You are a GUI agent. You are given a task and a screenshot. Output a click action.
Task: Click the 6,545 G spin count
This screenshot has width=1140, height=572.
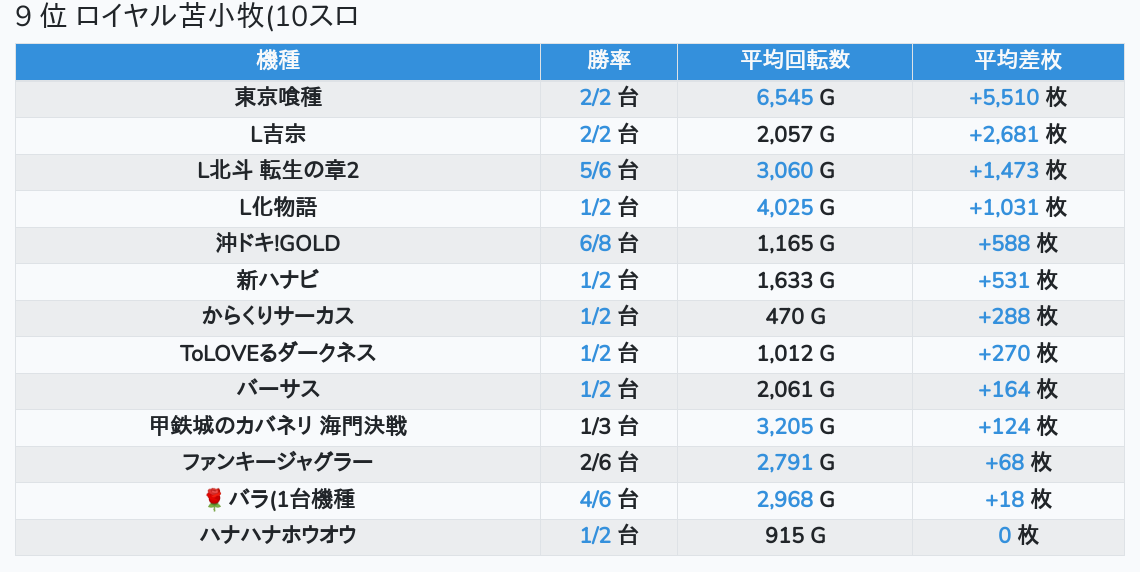(785, 98)
